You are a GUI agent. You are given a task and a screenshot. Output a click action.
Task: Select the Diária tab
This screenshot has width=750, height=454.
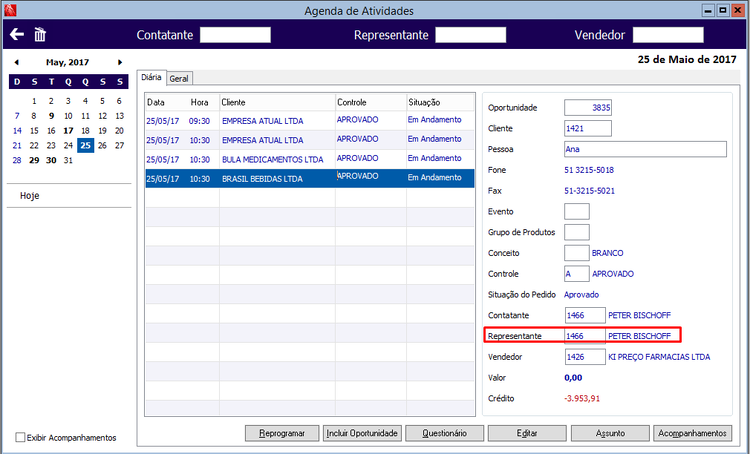click(x=152, y=78)
